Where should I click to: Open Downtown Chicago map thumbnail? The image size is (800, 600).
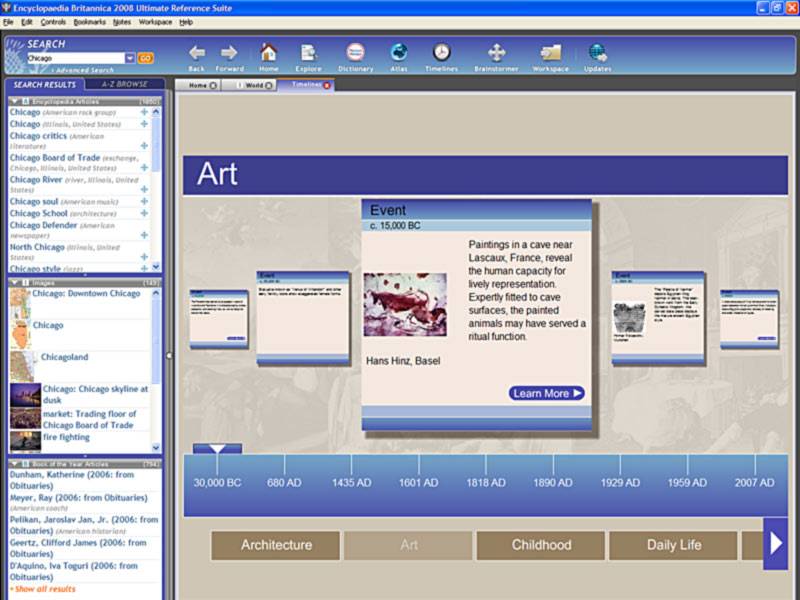pyautogui.click(x=20, y=303)
